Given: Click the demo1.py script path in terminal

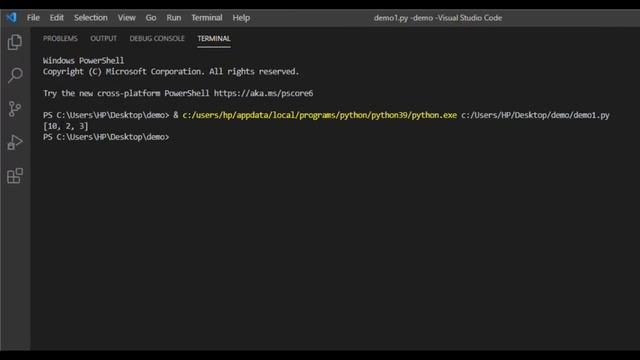Looking at the screenshot, I should 535,115.
